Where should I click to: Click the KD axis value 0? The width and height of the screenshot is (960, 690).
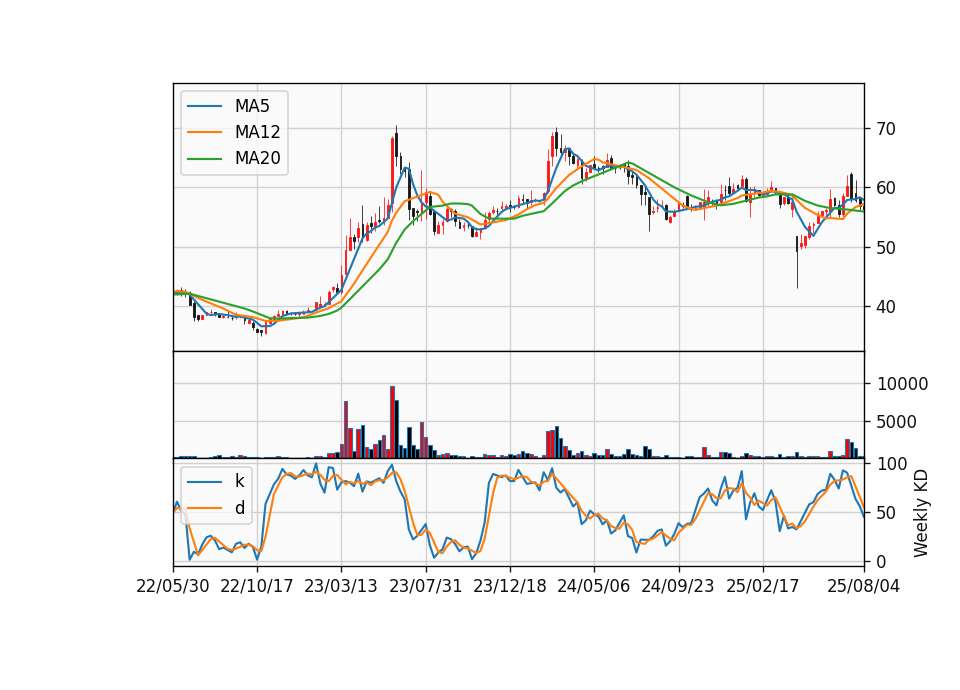click(x=881, y=561)
